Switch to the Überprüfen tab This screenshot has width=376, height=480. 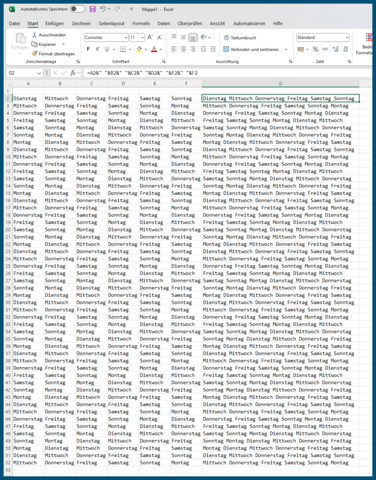pyautogui.click(x=190, y=23)
